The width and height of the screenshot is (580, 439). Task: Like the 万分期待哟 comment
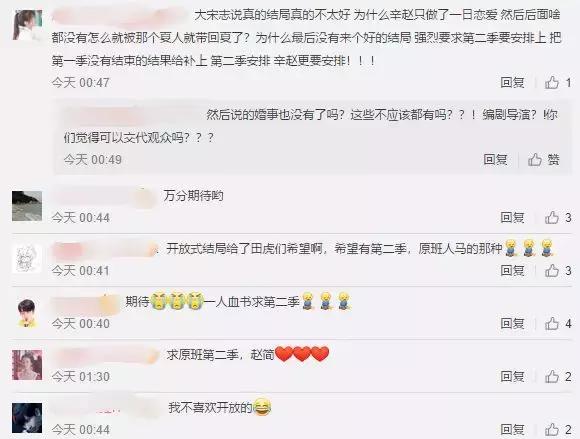(558, 217)
